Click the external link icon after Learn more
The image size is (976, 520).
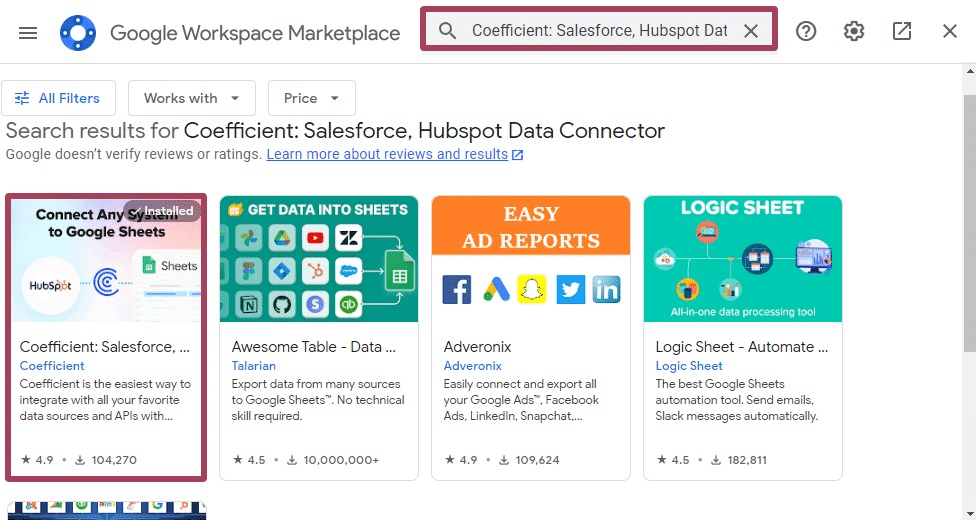coord(517,154)
